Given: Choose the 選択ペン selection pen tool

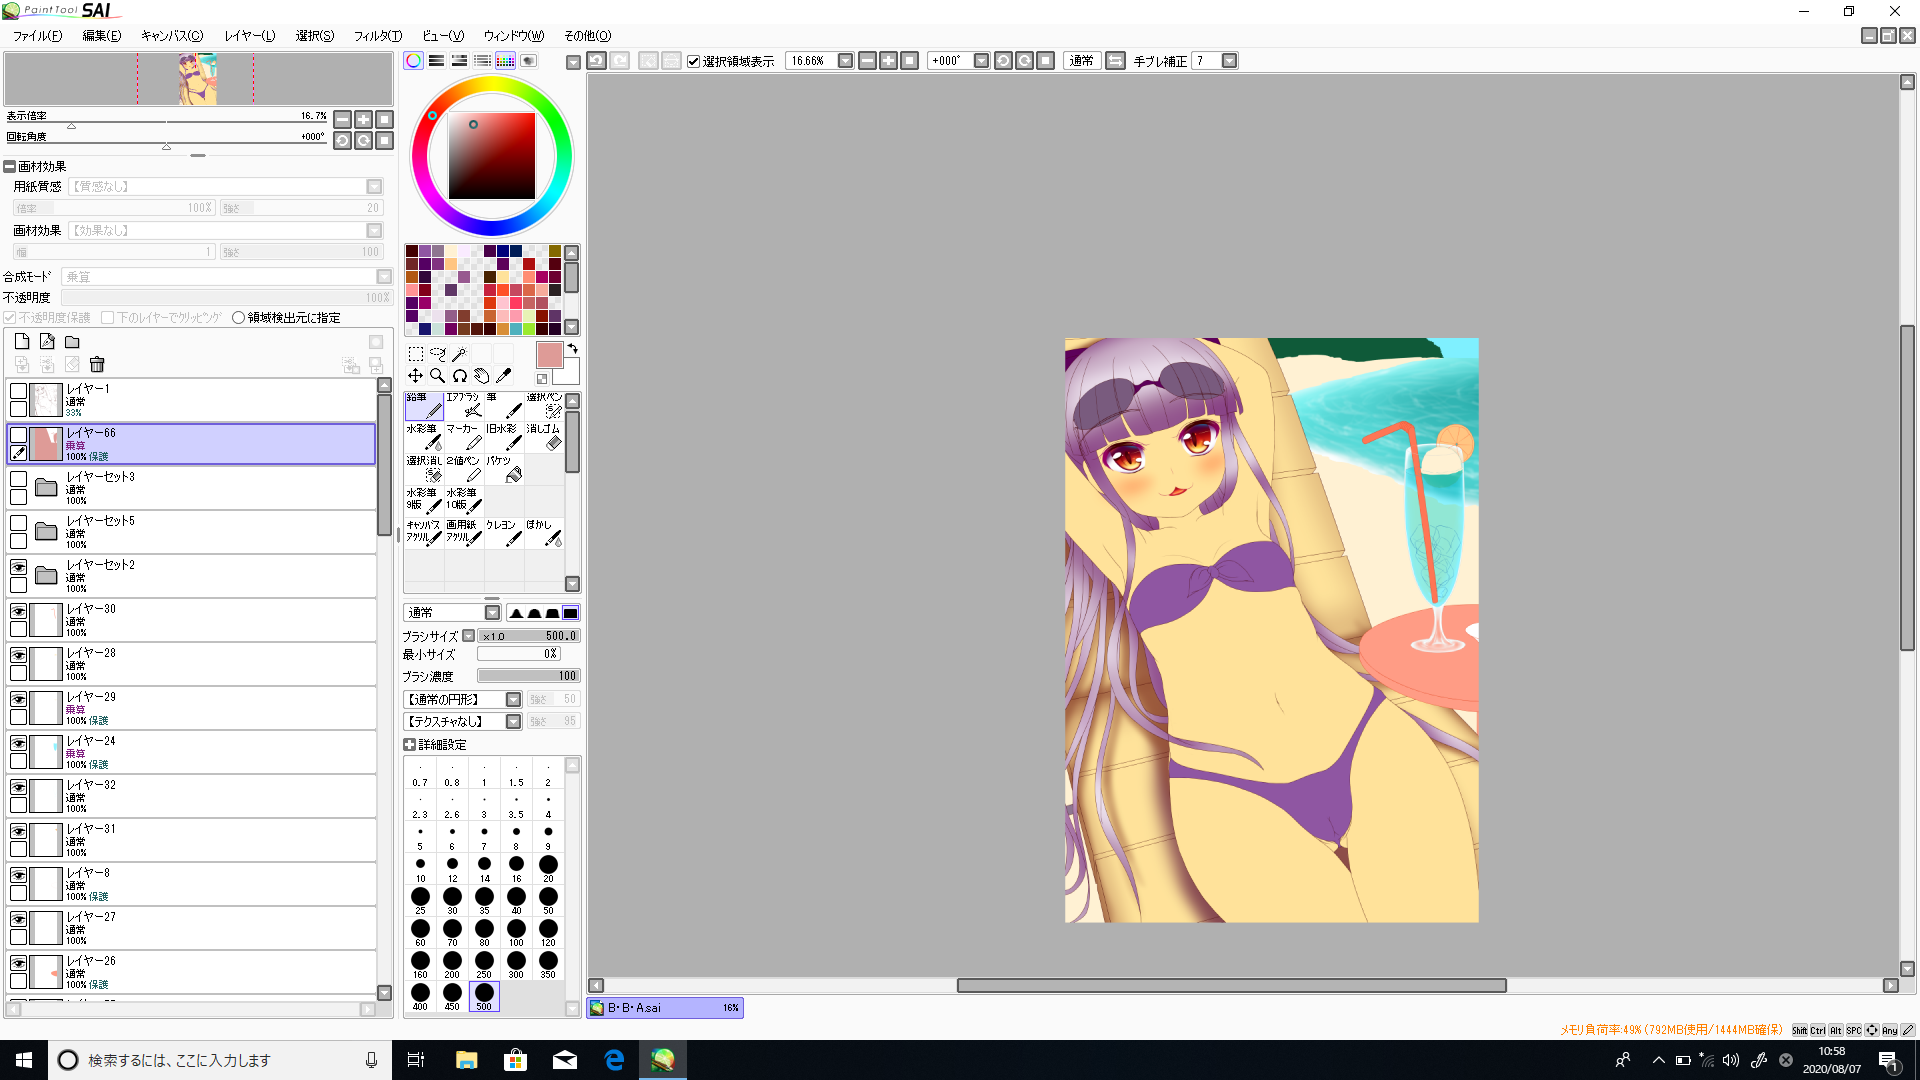Looking at the screenshot, I should (544, 405).
